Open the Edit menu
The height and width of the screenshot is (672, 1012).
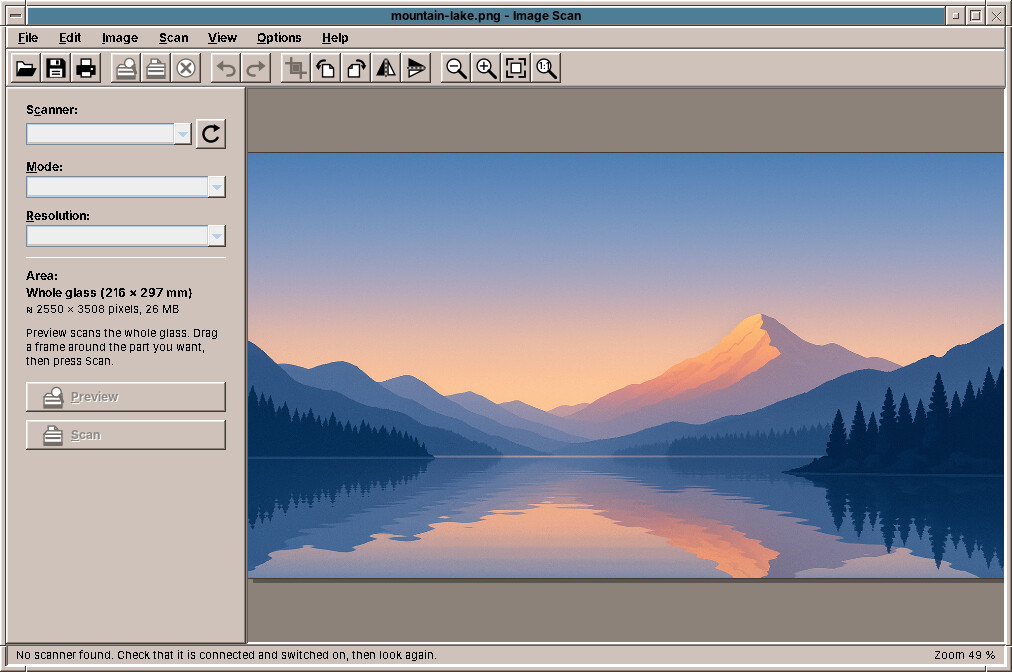[x=70, y=38]
